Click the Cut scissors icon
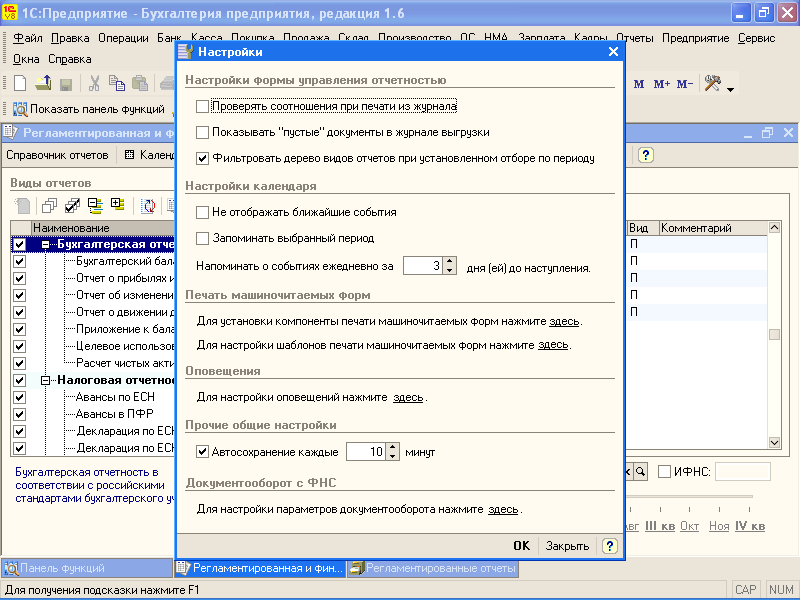Image resolution: width=800 pixels, height=600 pixels. click(94, 83)
